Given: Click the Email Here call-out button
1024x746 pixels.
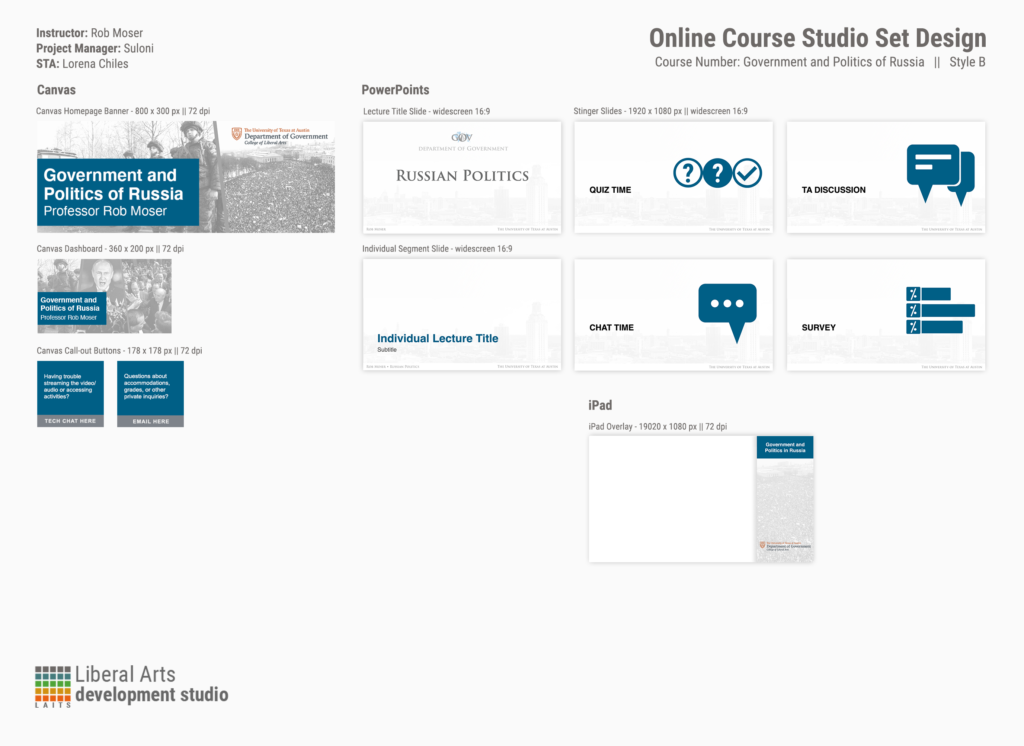Looking at the screenshot, I should click(x=150, y=394).
